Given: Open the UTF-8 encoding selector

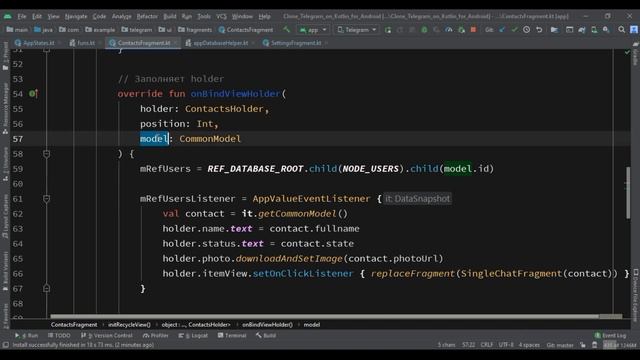Looking at the screenshot, I should pyautogui.click(x=506, y=345).
